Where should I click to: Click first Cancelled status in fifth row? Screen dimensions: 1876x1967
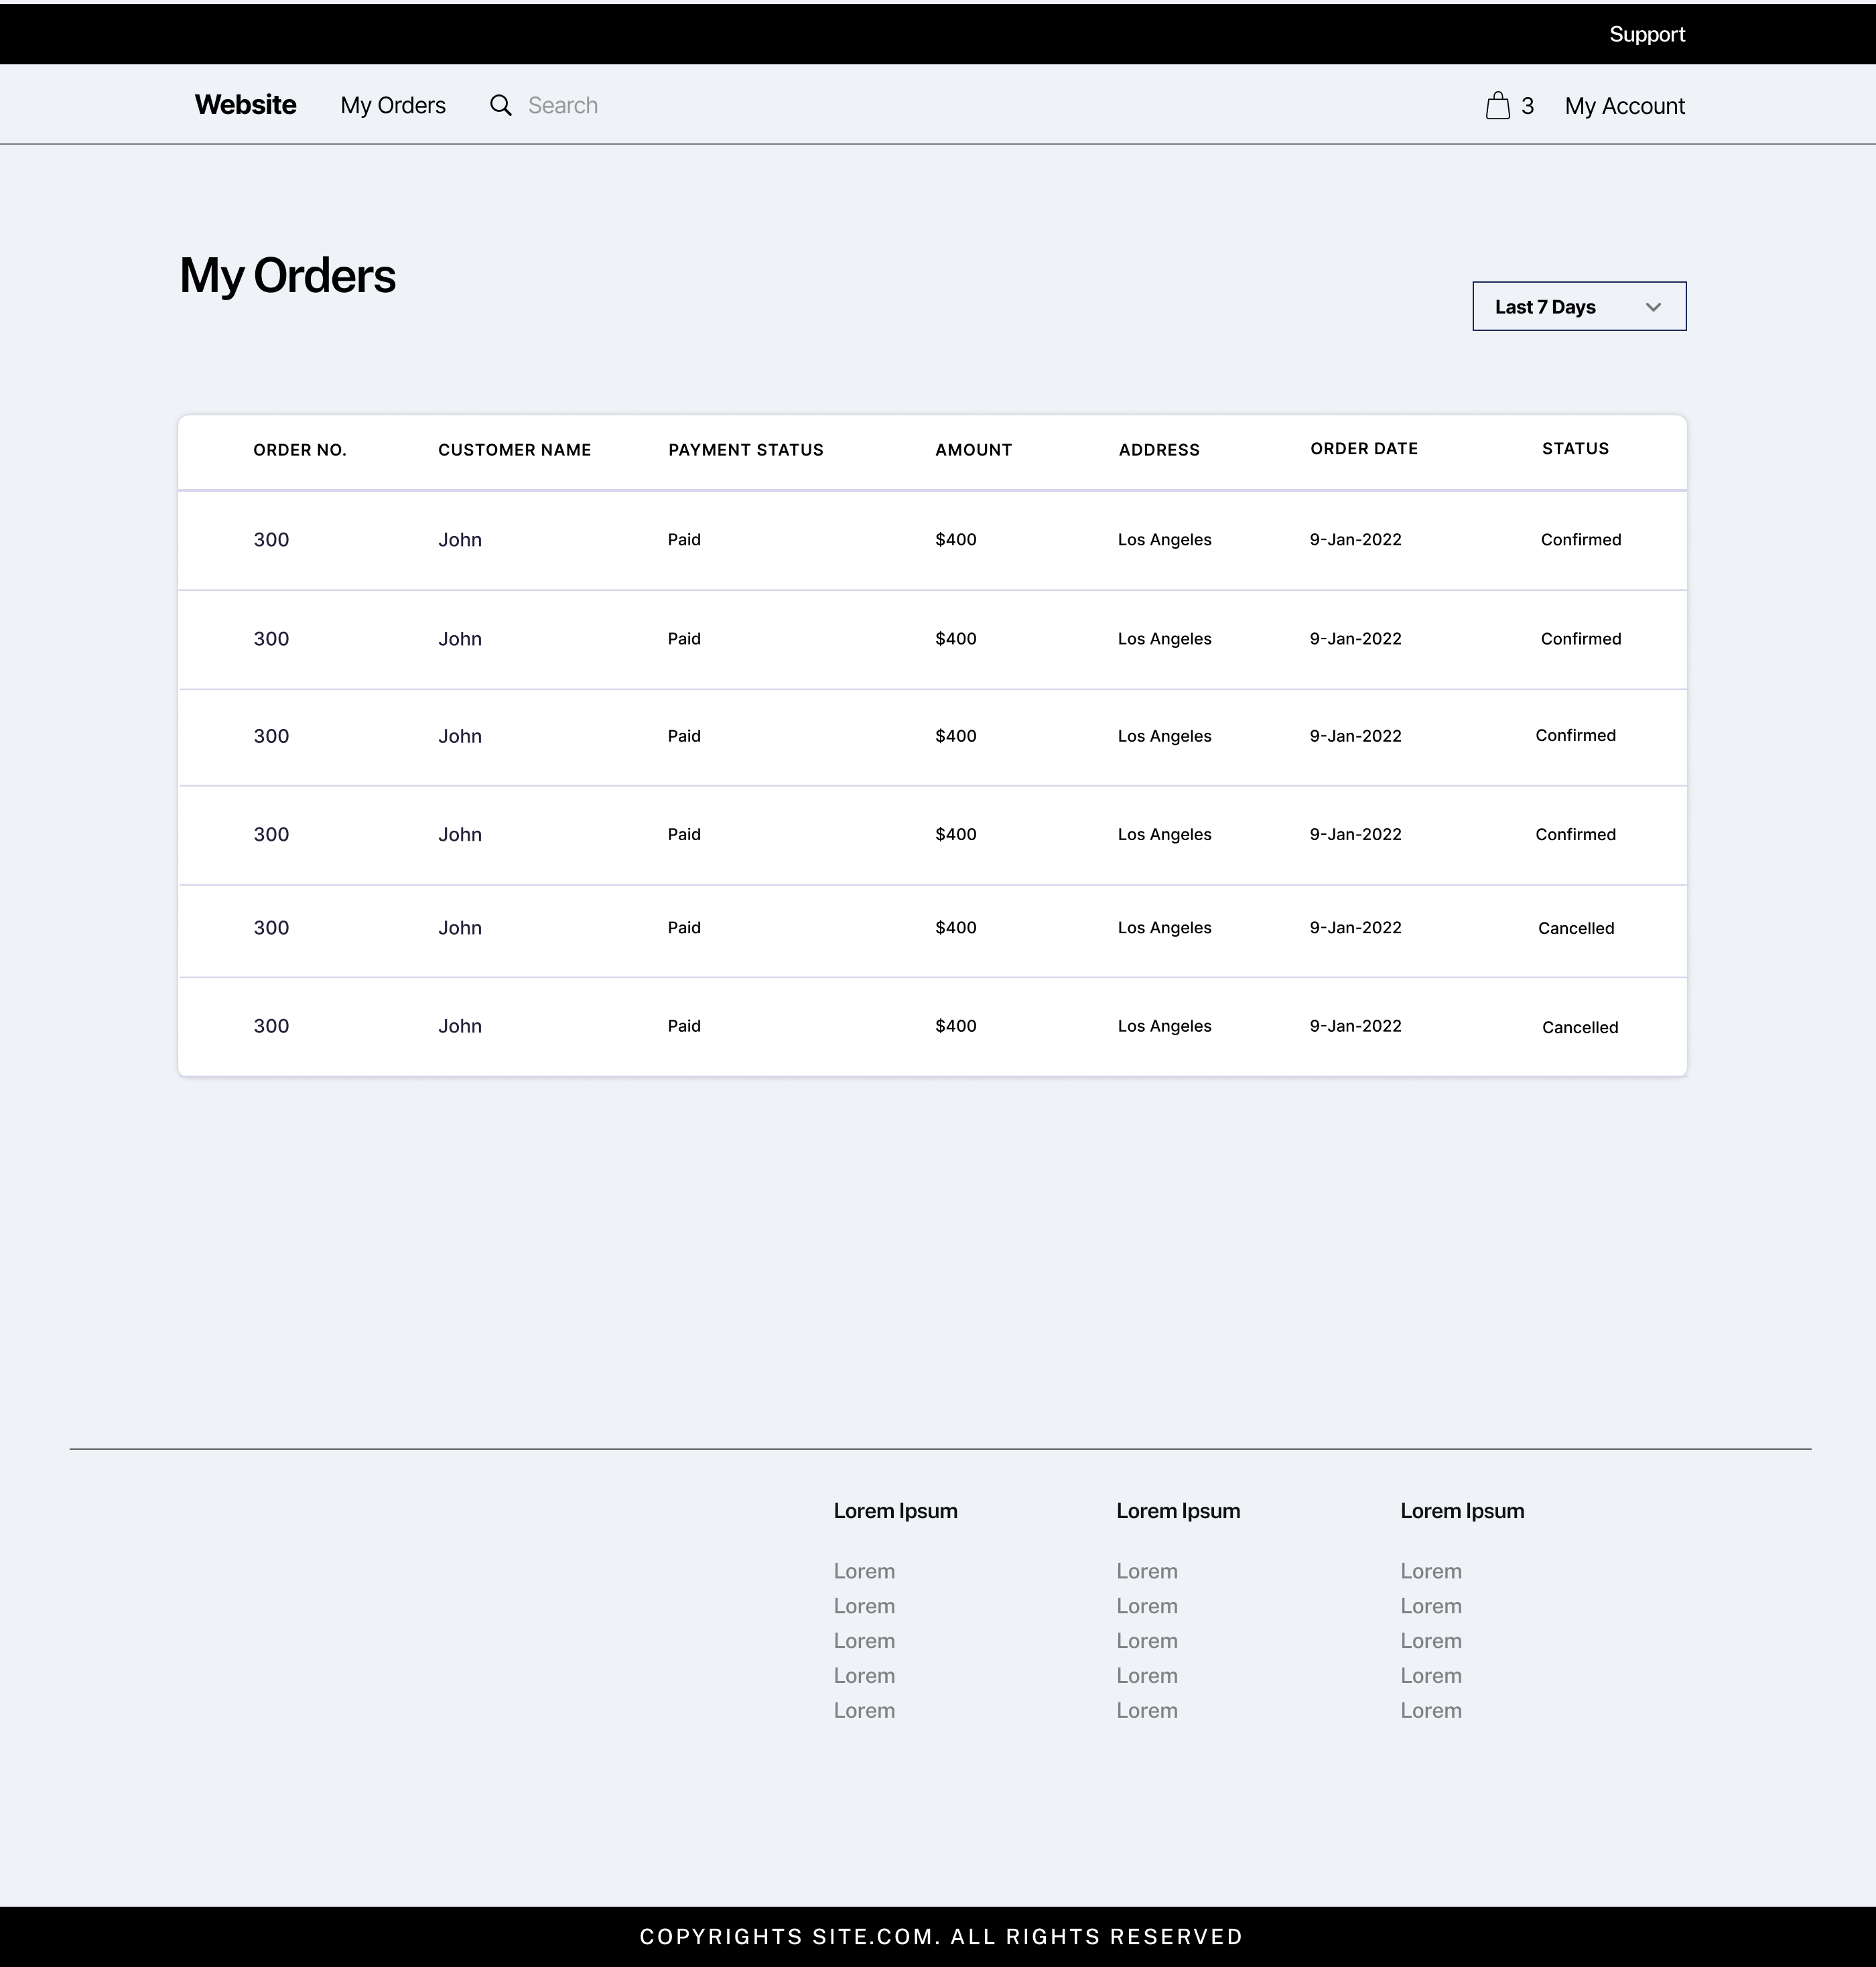[1576, 929]
